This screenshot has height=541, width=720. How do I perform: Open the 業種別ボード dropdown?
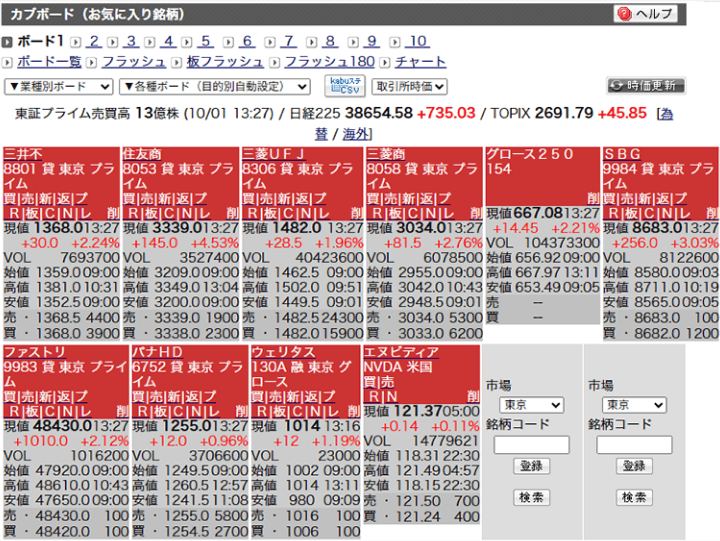pyautogui.click(x=58, y=86)
